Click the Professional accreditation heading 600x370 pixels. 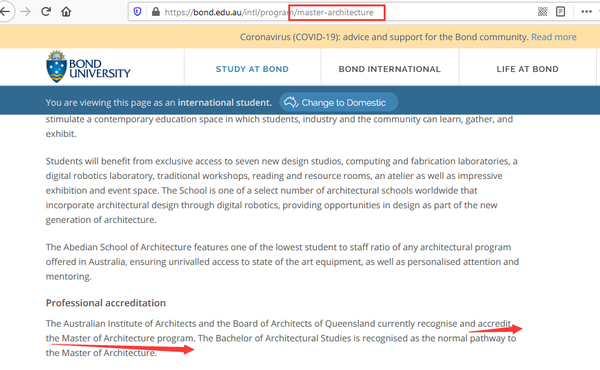[x=106, y=303]
